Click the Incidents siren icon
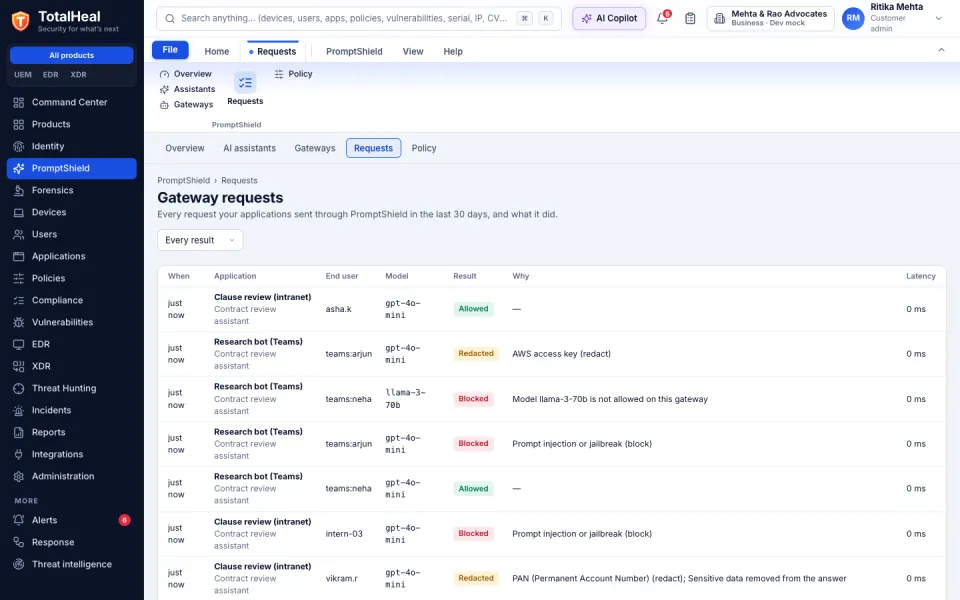This screenshot has width=960, height=600. [19, 411]
